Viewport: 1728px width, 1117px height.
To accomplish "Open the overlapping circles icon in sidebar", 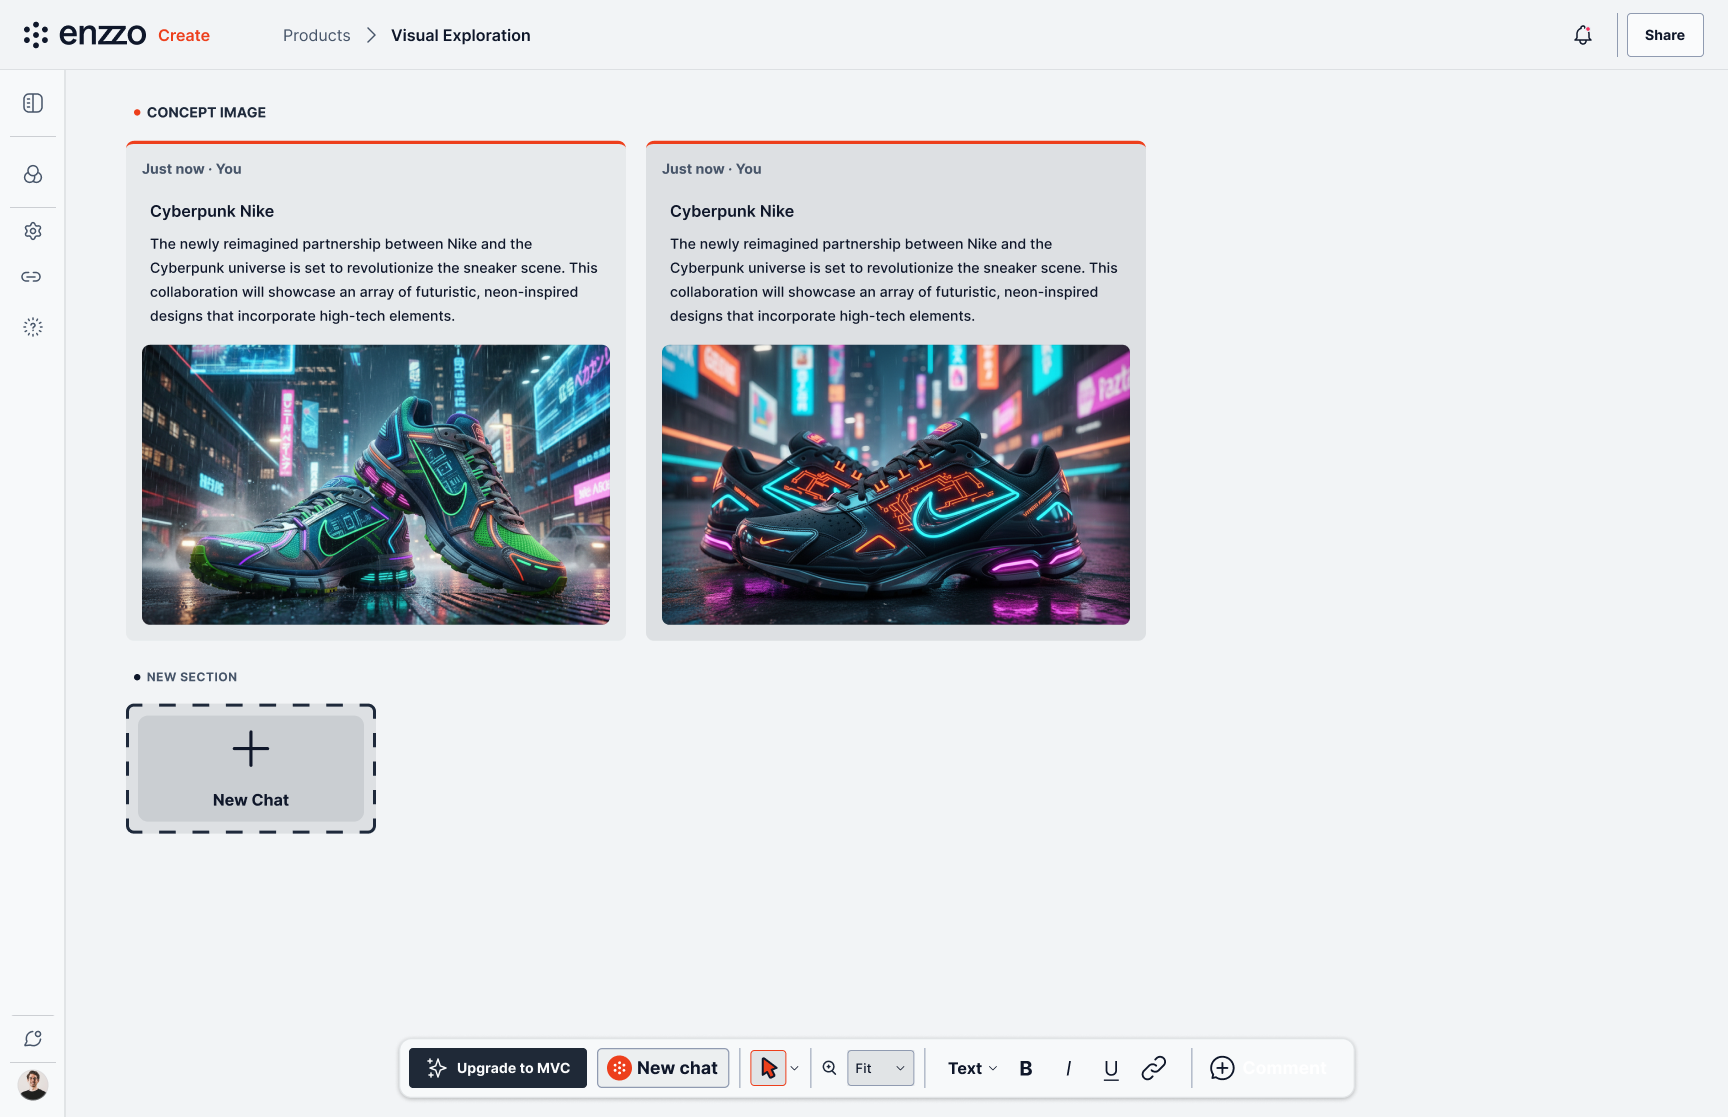I will coord(33,175).
